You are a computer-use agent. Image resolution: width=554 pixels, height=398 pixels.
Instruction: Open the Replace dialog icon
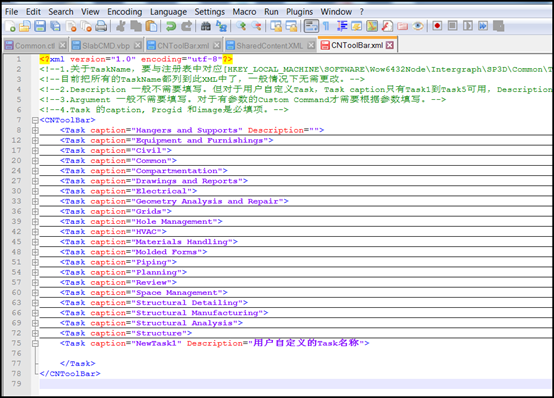pos(222,26)
